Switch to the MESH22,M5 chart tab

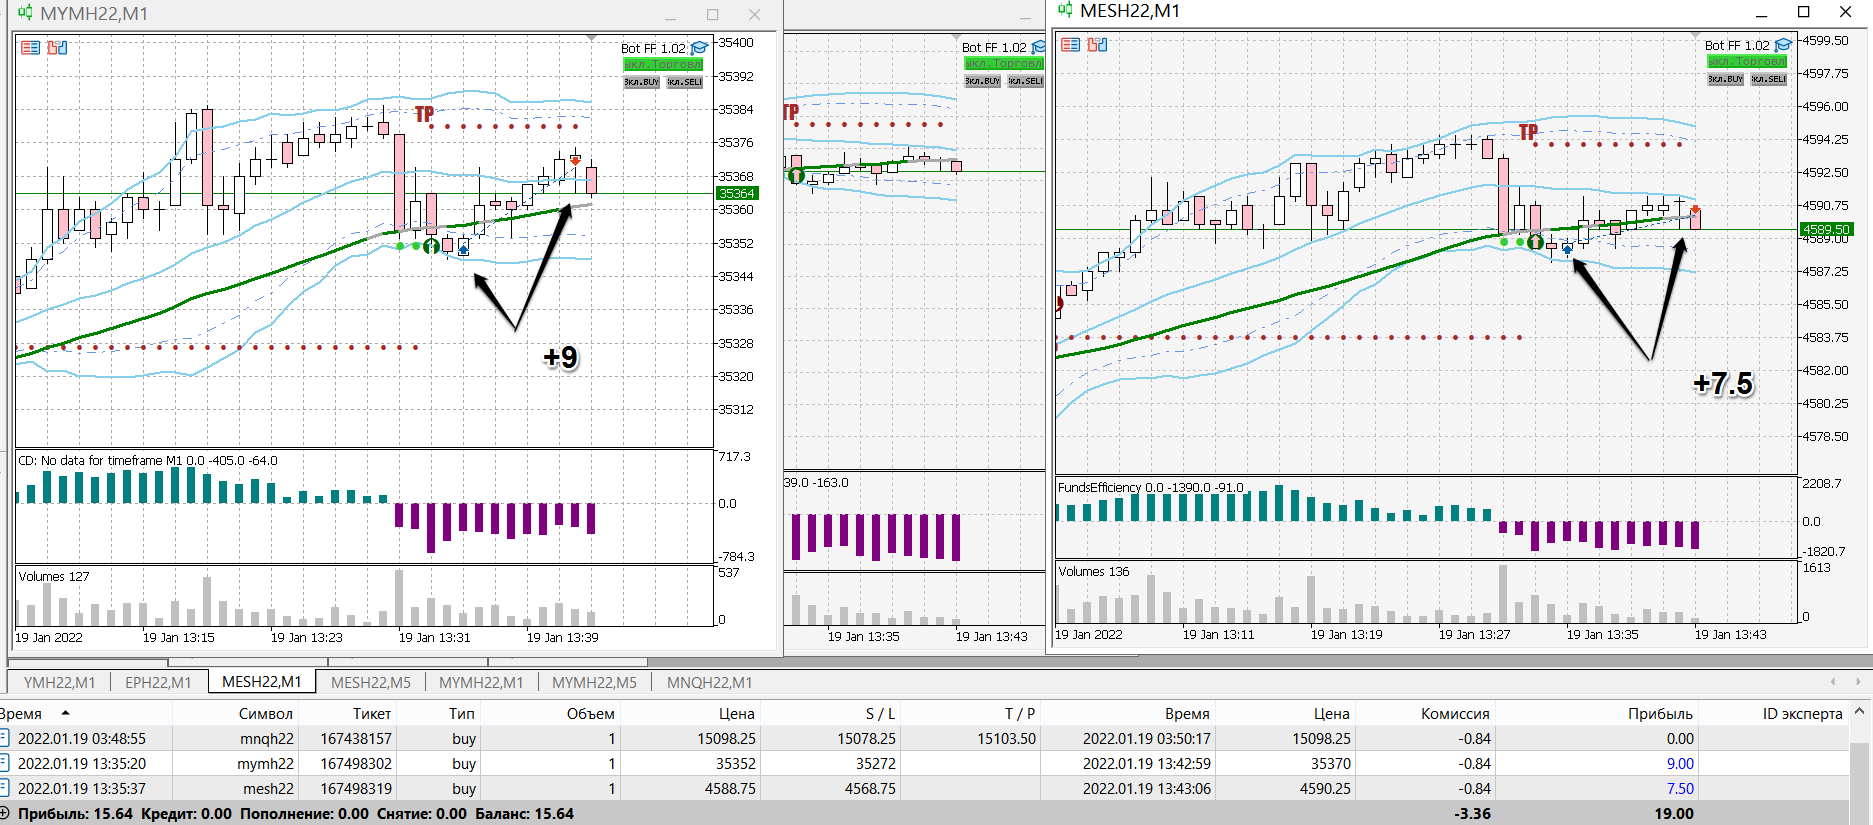point(371,682)
